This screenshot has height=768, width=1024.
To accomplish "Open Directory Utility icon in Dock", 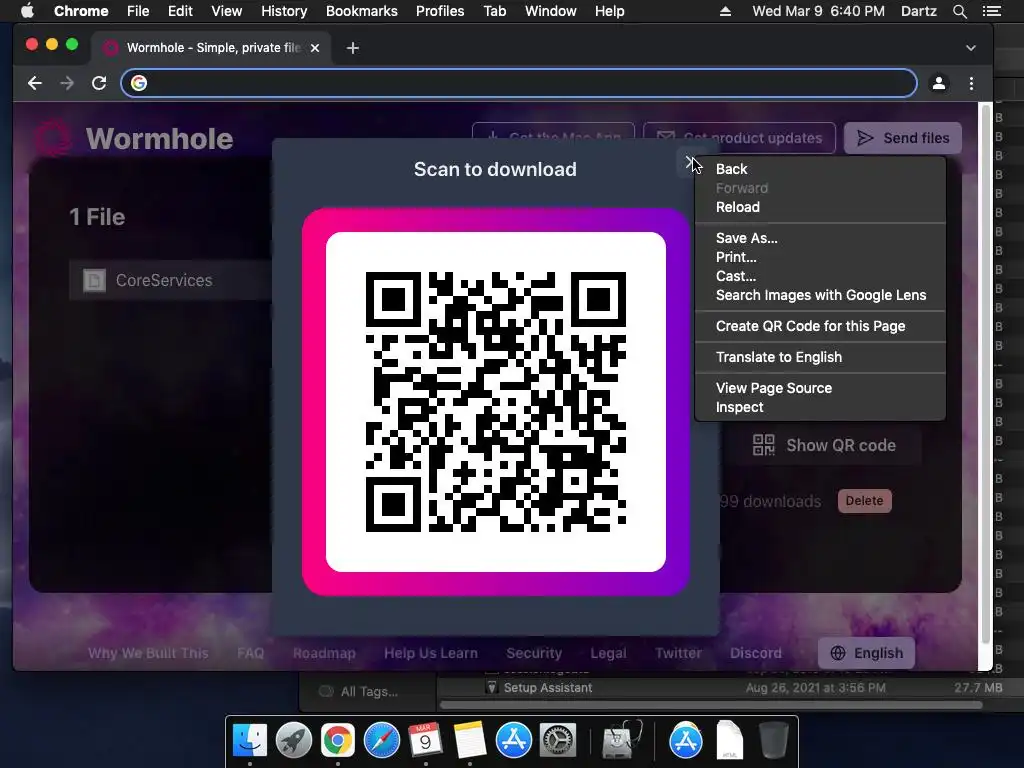I will (622, 740).
